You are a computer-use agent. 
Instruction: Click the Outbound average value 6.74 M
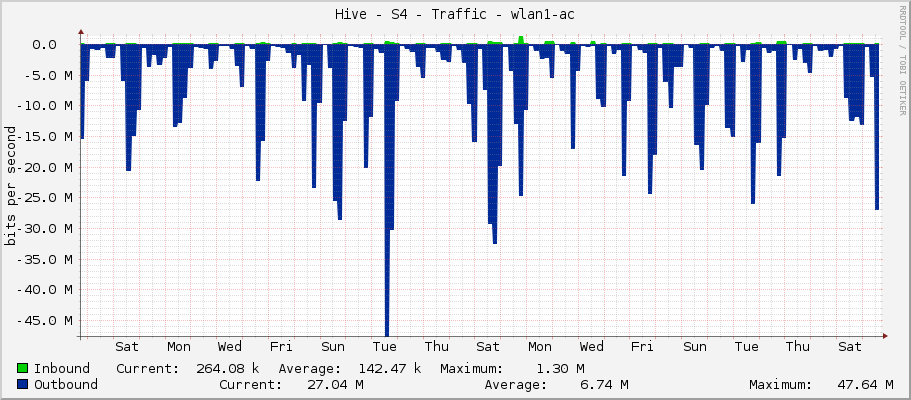tap(602, 384)
